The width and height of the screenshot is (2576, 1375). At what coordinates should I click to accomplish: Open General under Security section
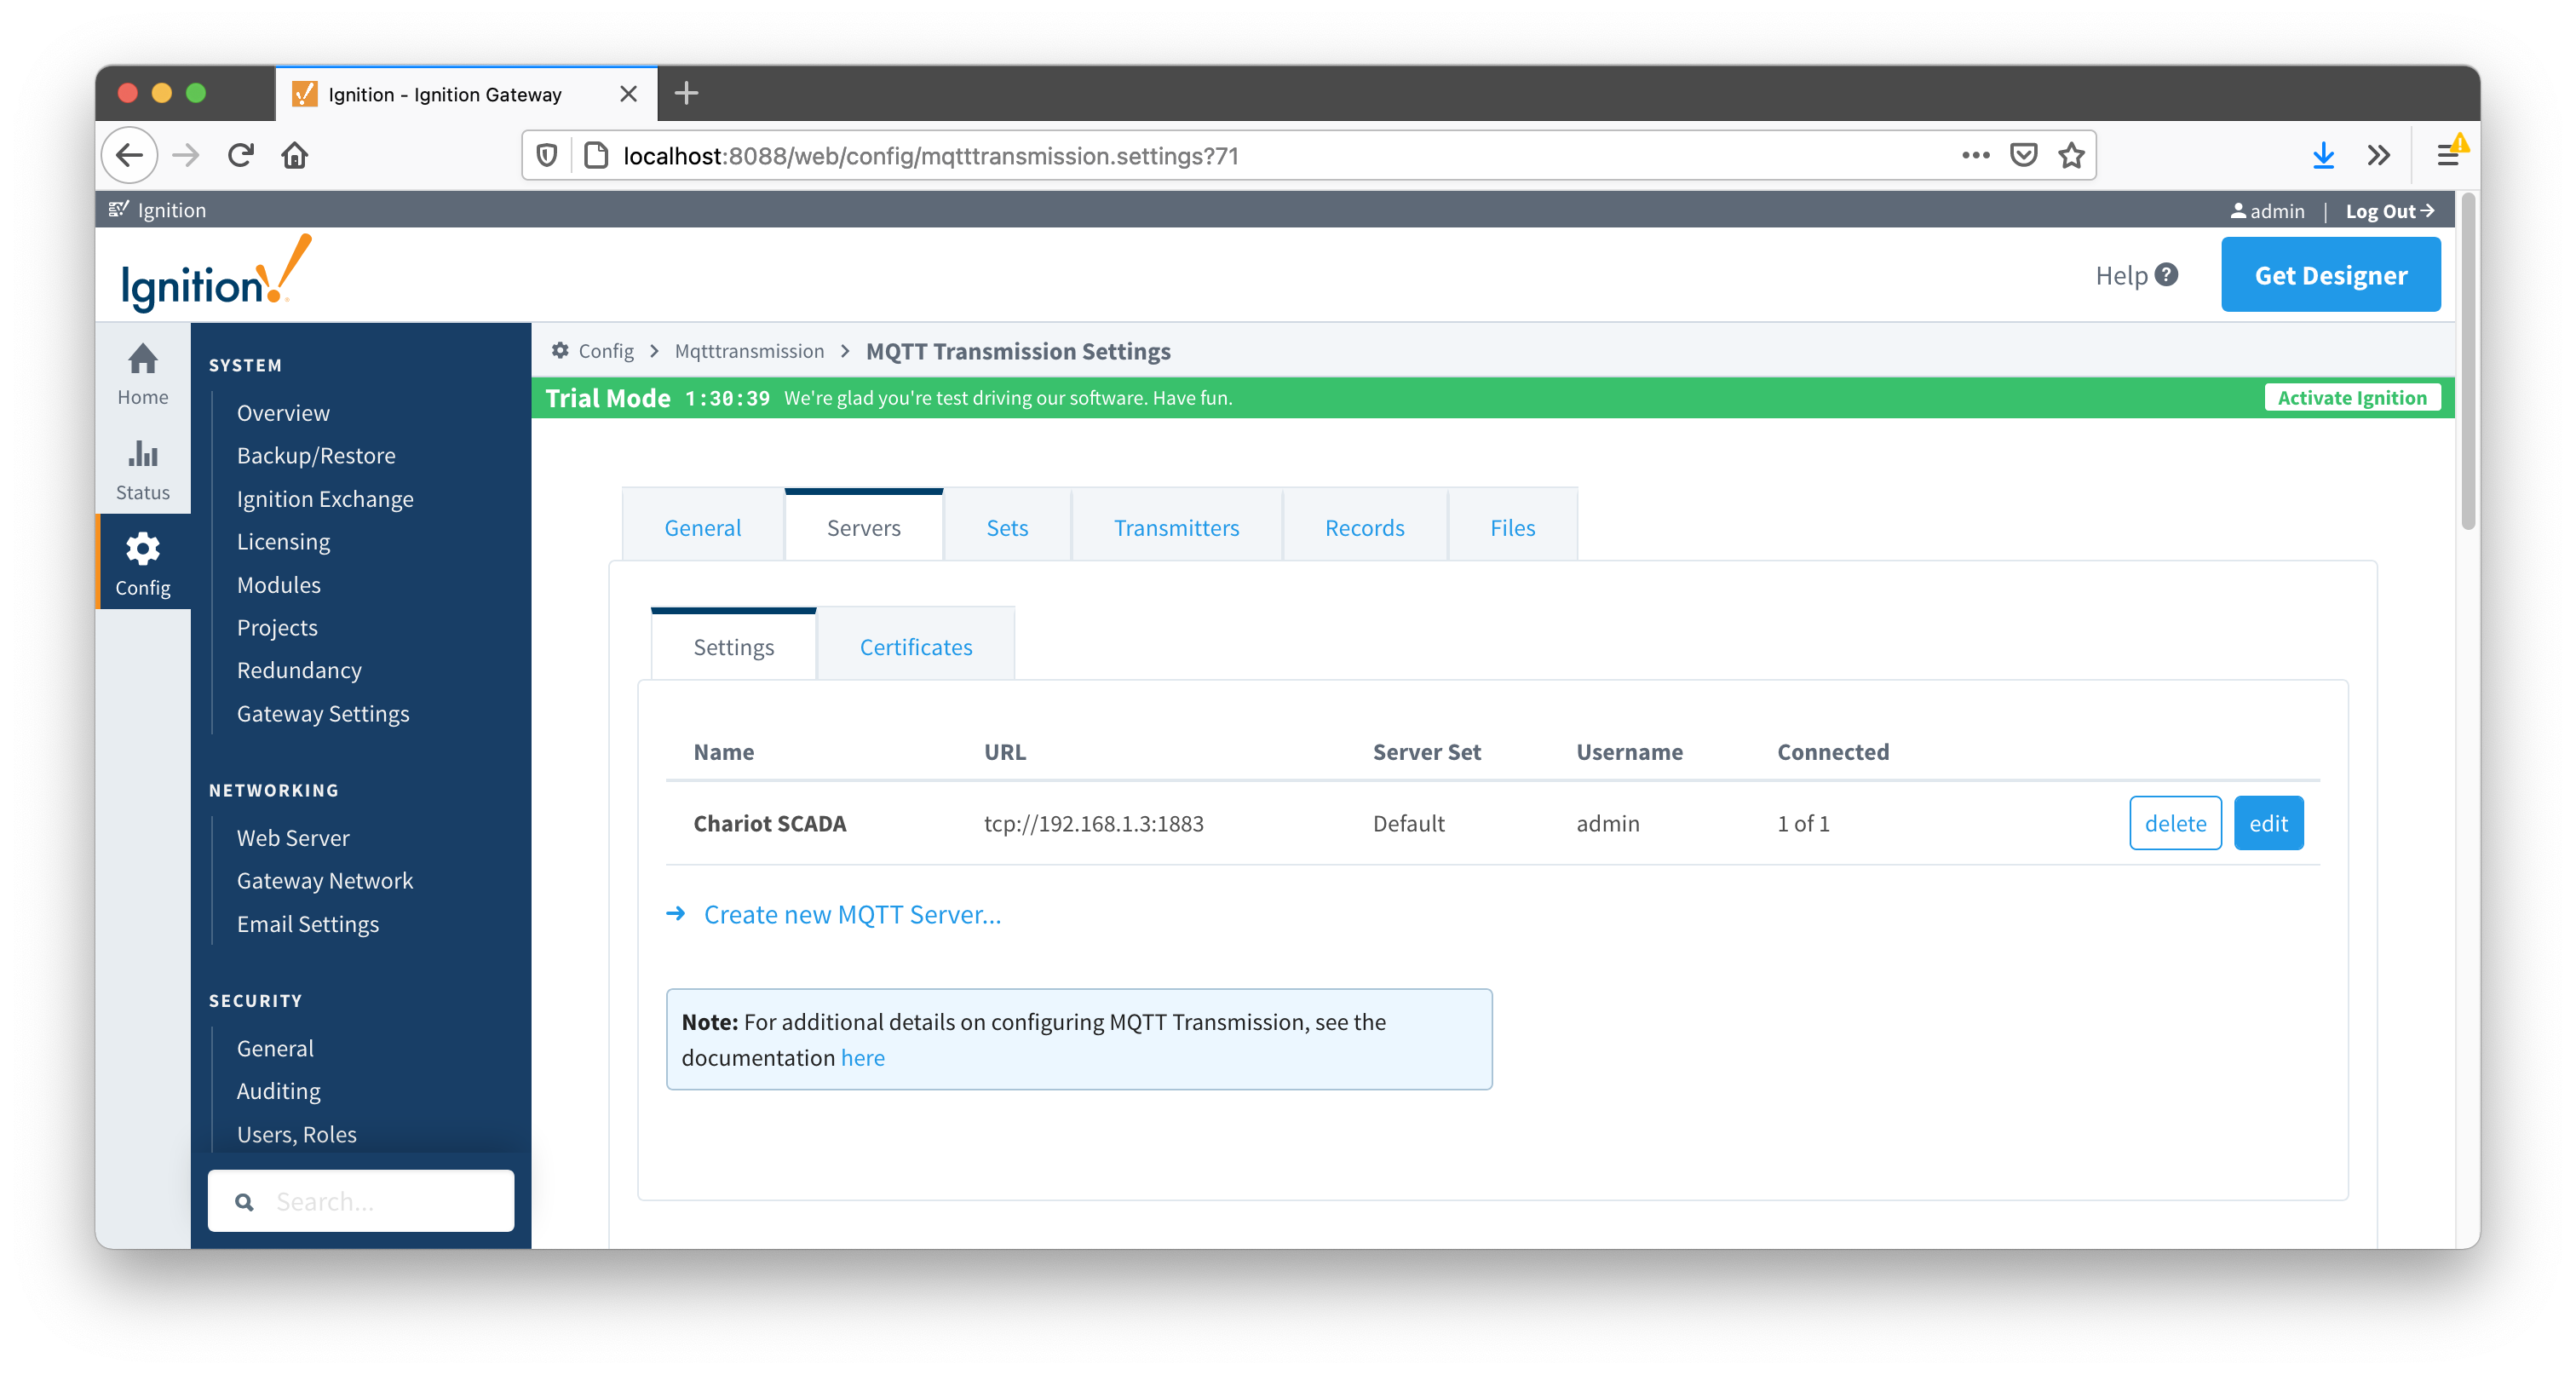275,1048
